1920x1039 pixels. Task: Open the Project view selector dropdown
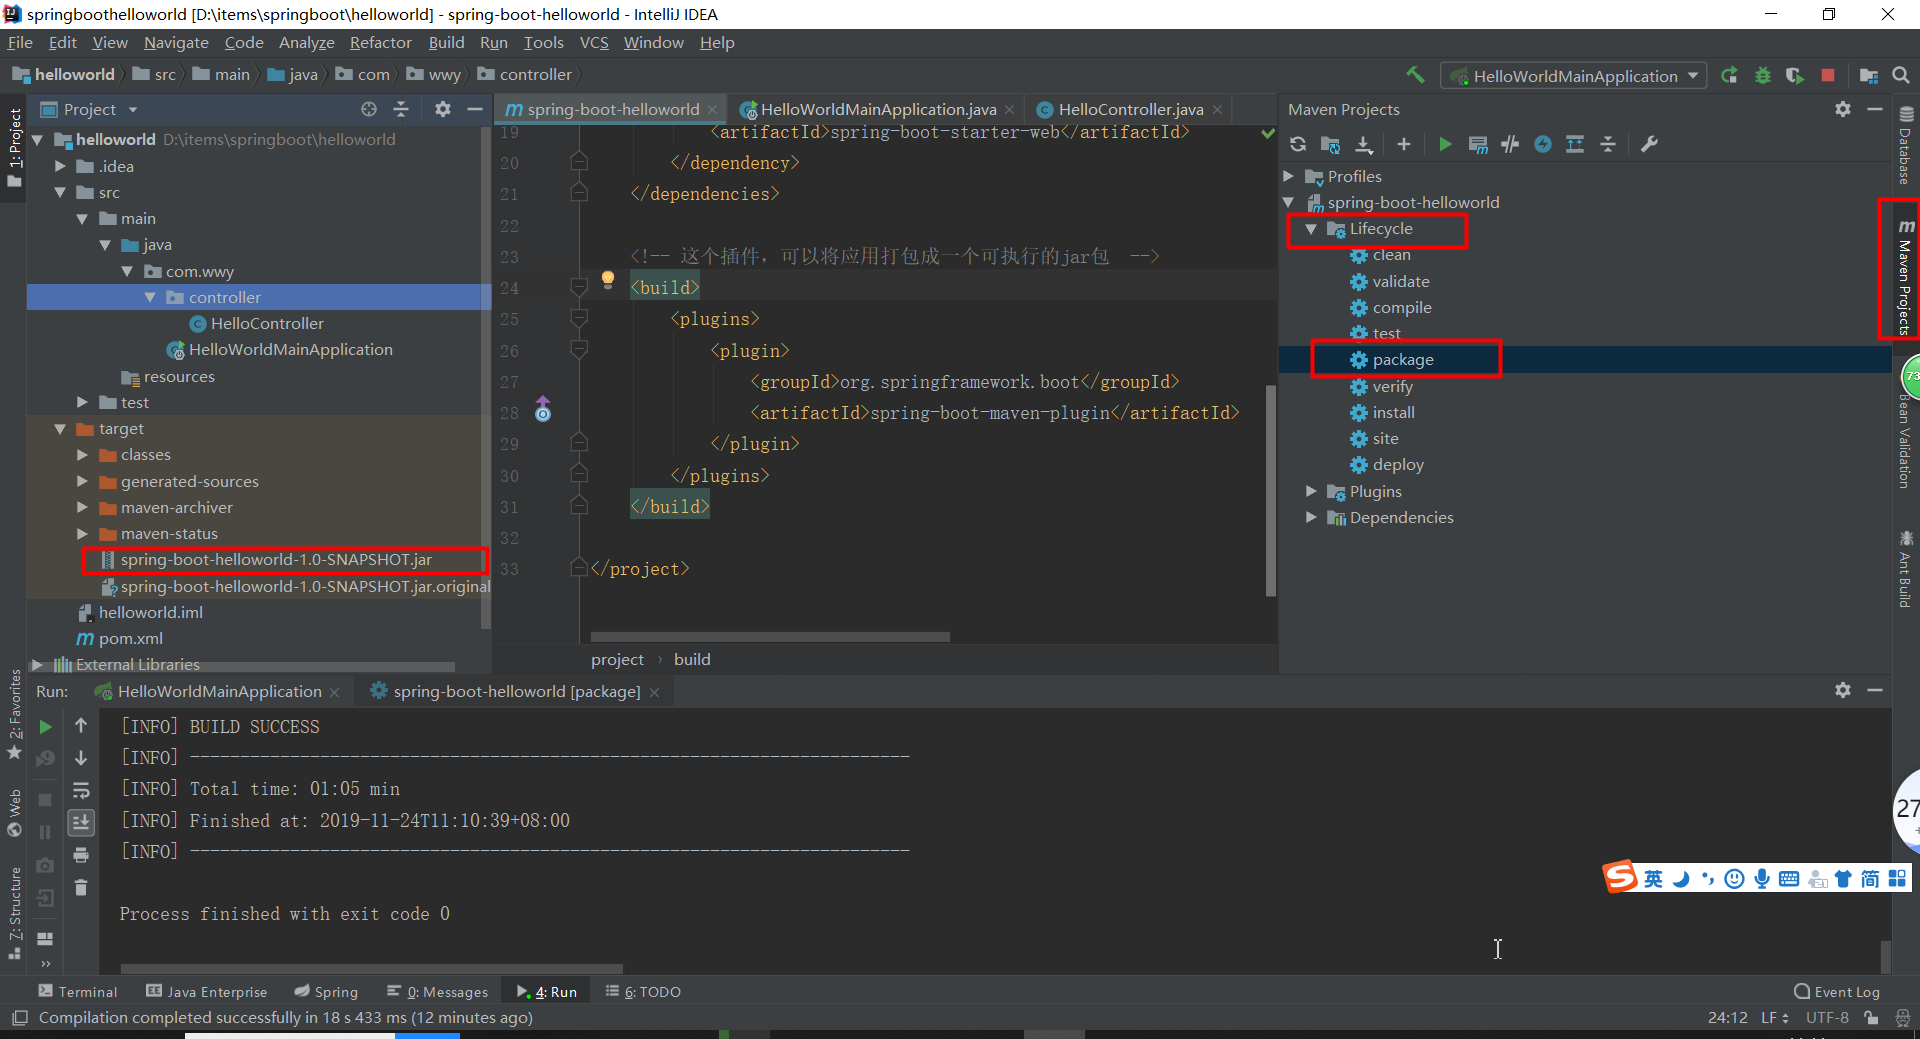pyautogui.click(x=89, y=109)
